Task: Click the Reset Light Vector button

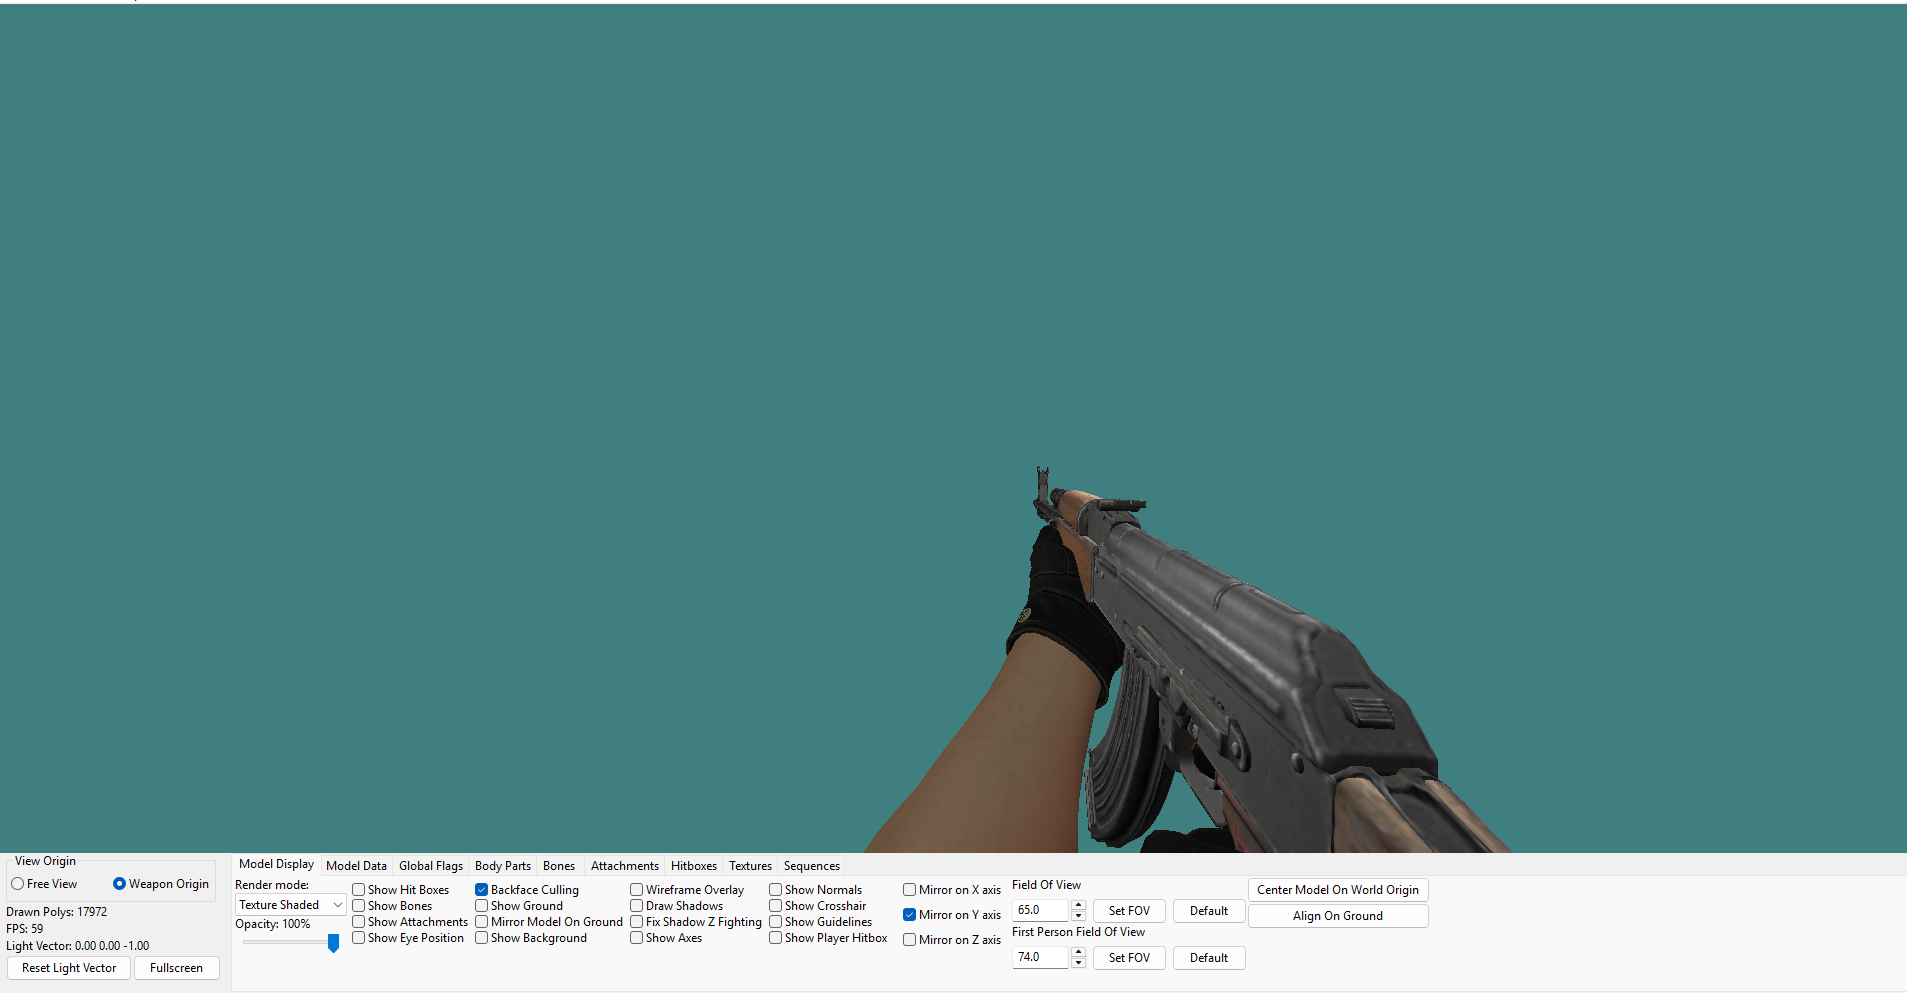Action: (x=69, y=968)
